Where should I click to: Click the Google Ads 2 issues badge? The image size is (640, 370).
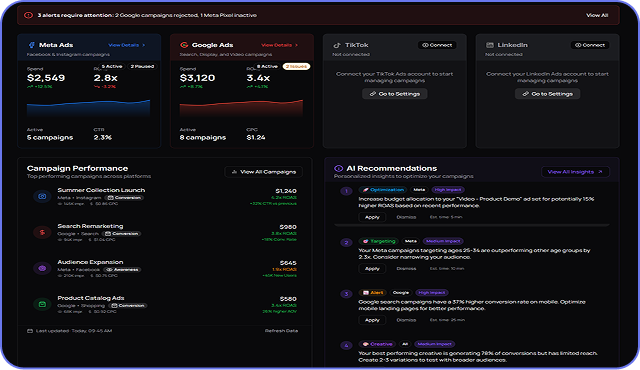click(x=296, y=66)
